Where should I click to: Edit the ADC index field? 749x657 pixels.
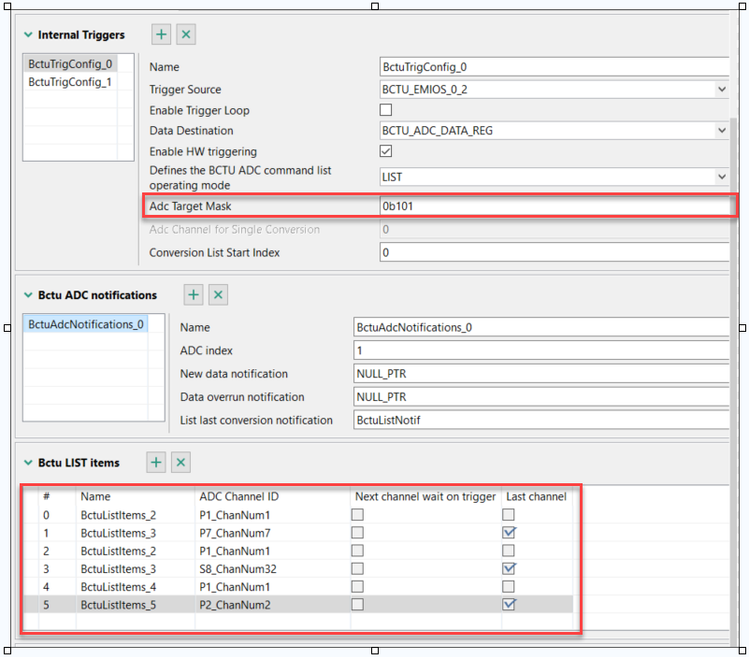tap(541, 351)
